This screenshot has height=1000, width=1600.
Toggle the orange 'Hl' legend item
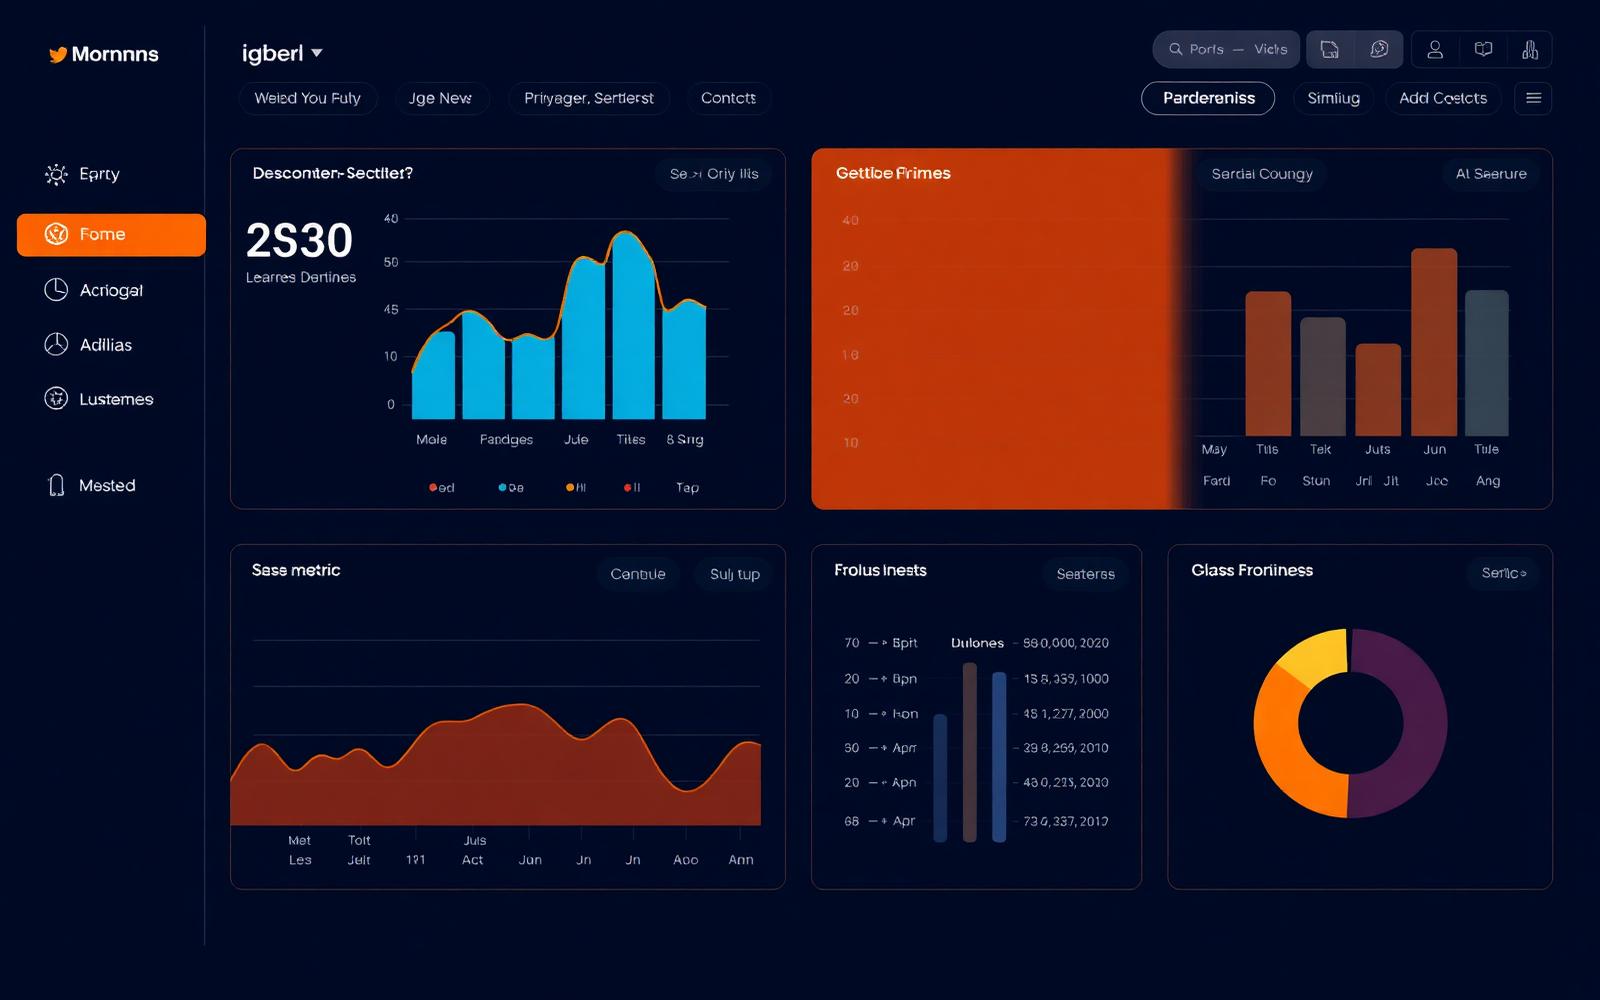coord(576,488)
